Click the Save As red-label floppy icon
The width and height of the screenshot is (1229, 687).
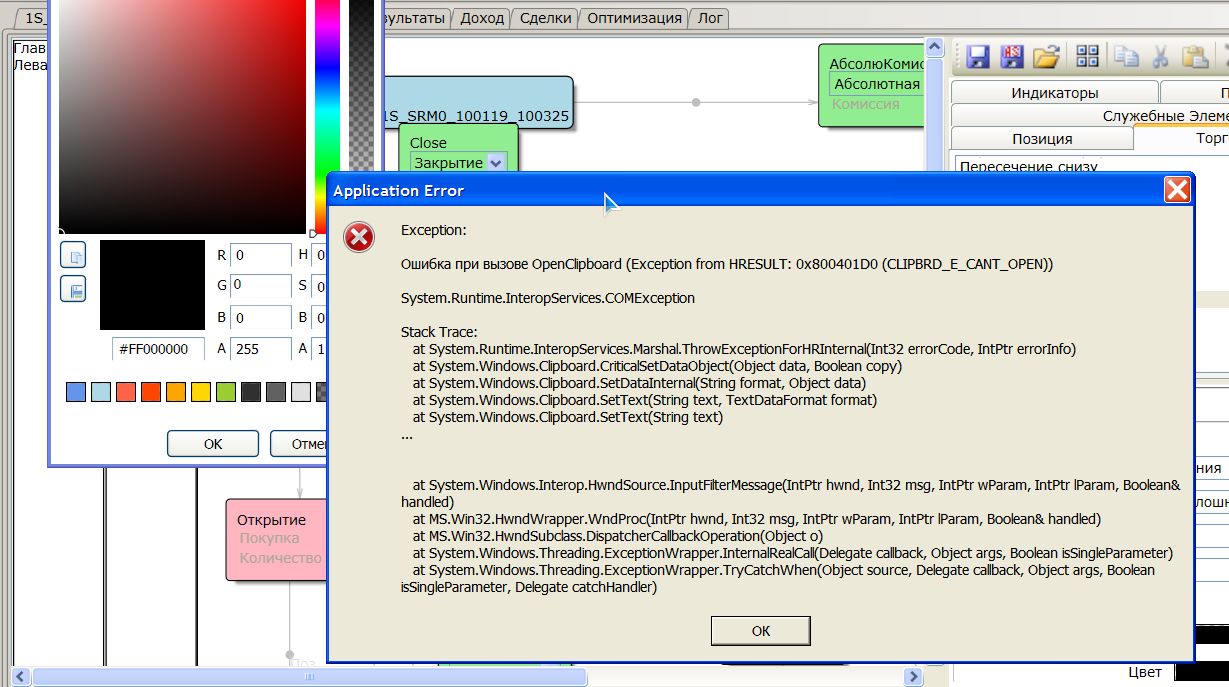tap(1012, 56)
